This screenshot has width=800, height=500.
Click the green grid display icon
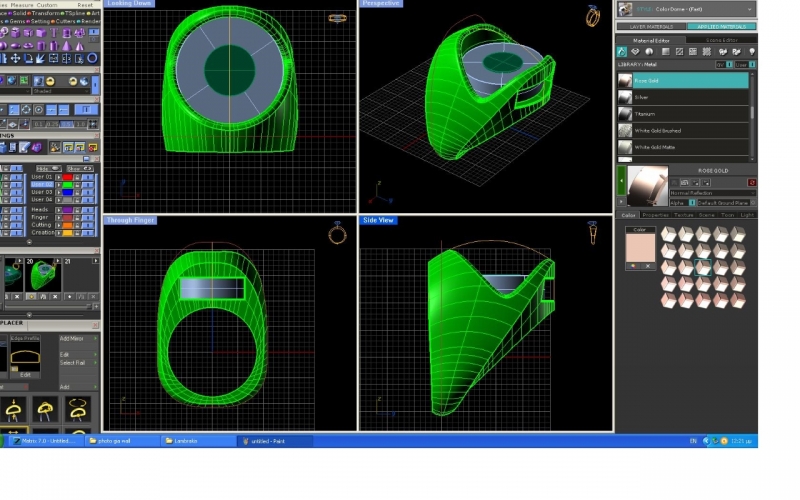pos(24,81)
